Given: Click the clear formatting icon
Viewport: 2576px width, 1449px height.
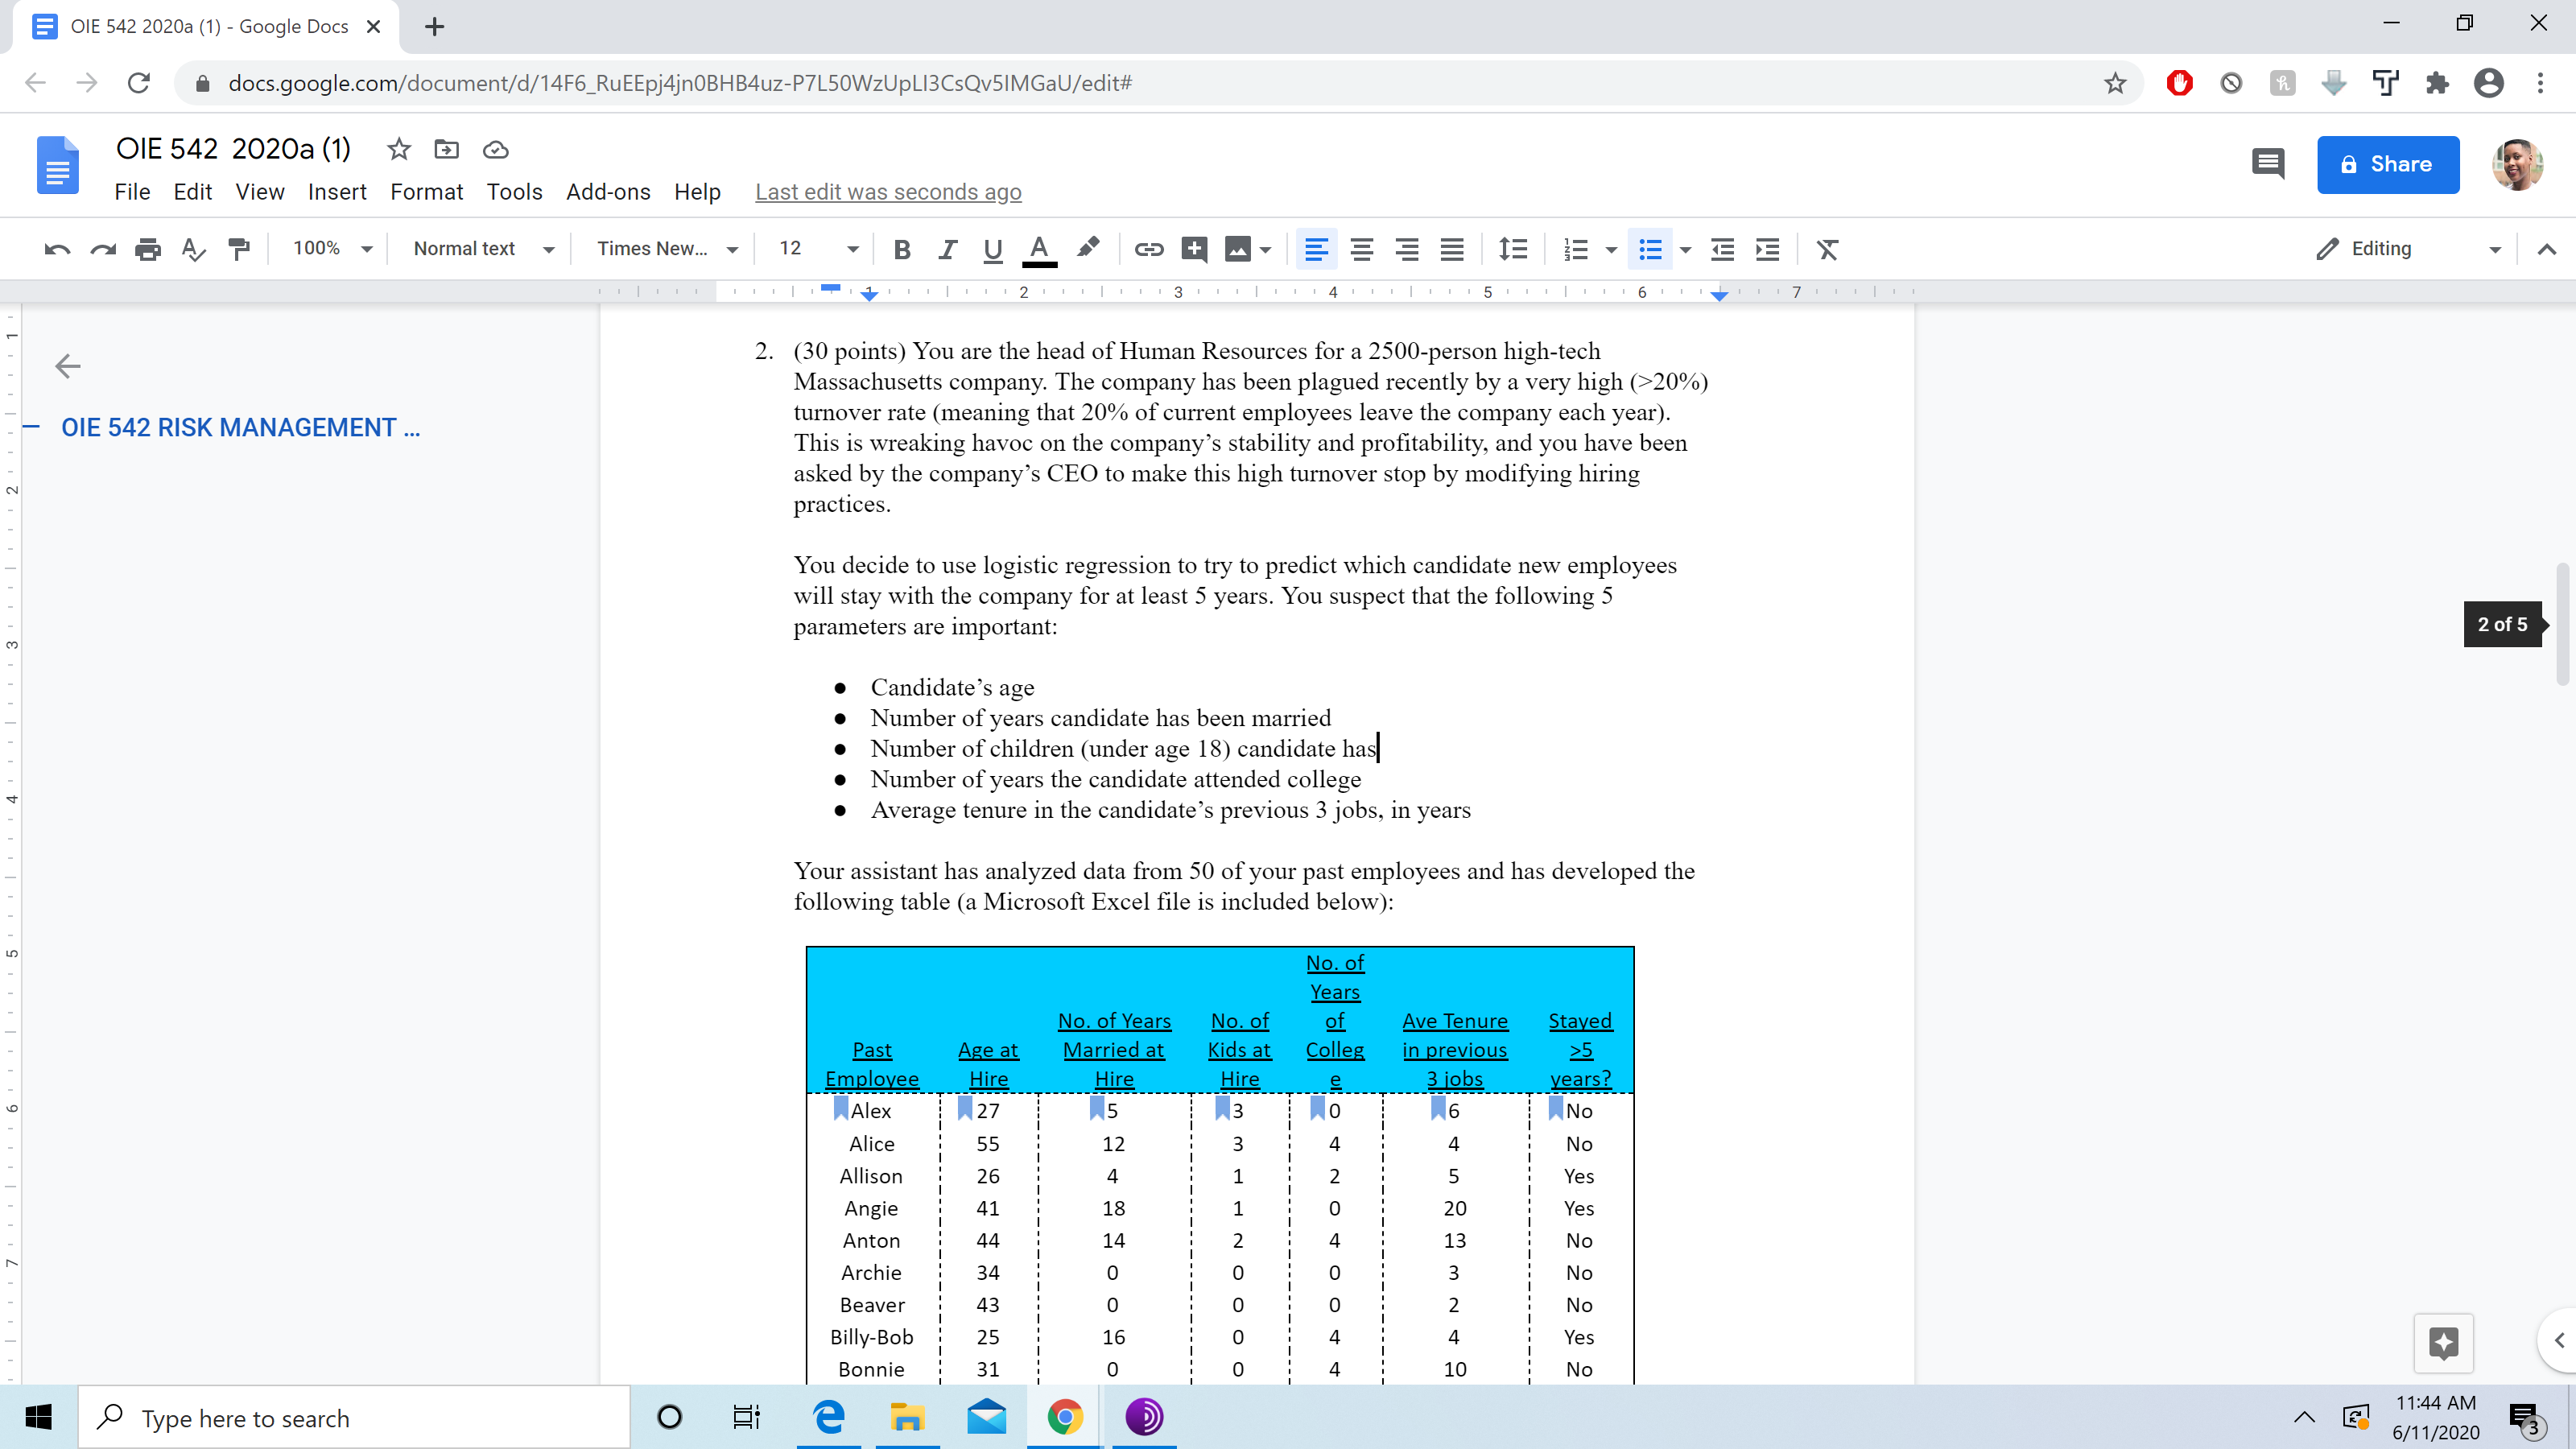Looking at the screenshot, I should [1827, 249].
